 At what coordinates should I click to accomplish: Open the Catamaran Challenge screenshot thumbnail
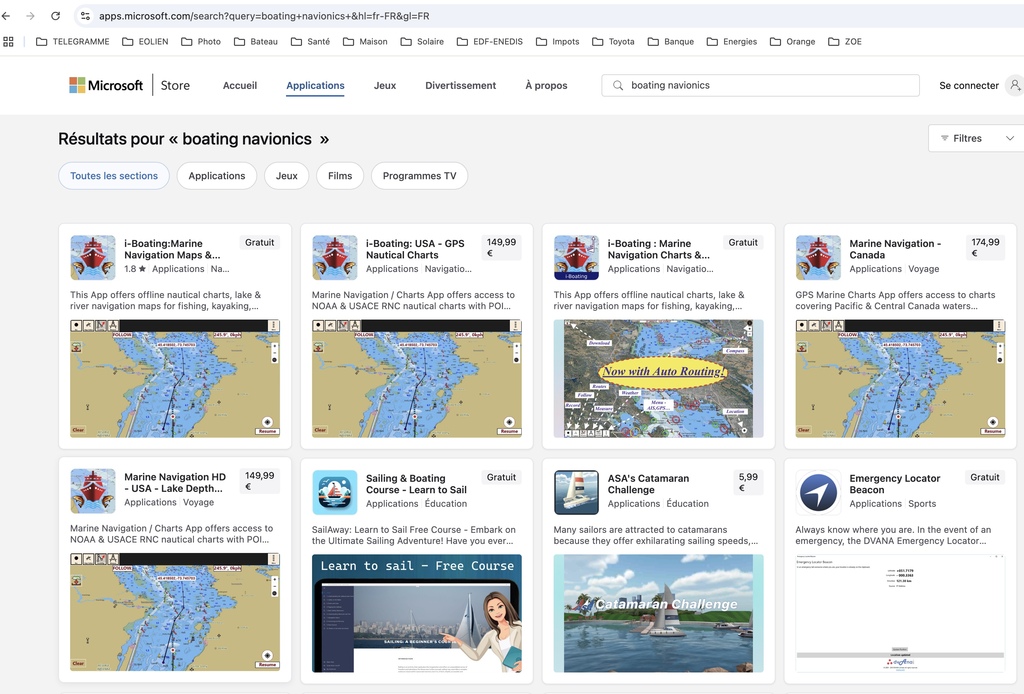(658, 614)
